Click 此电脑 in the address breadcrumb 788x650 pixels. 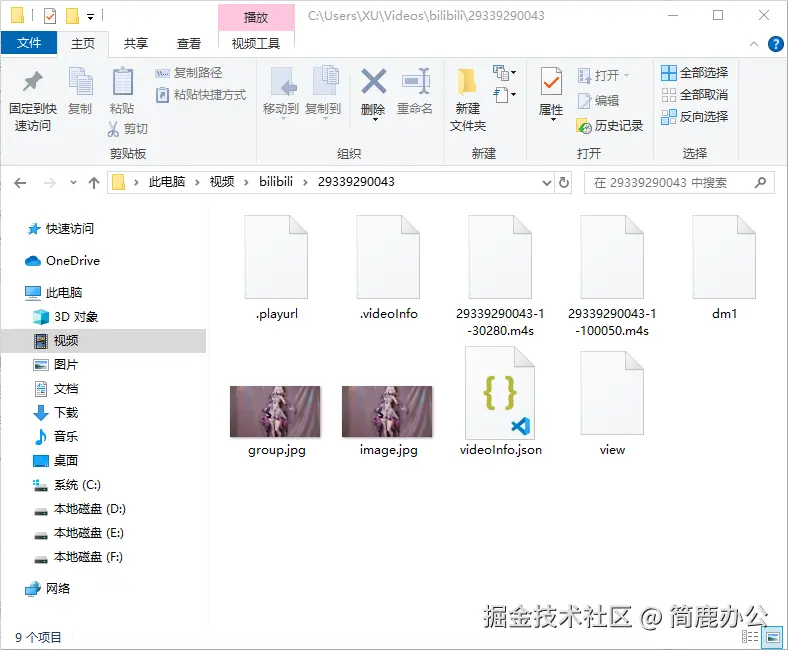point(167,182)
